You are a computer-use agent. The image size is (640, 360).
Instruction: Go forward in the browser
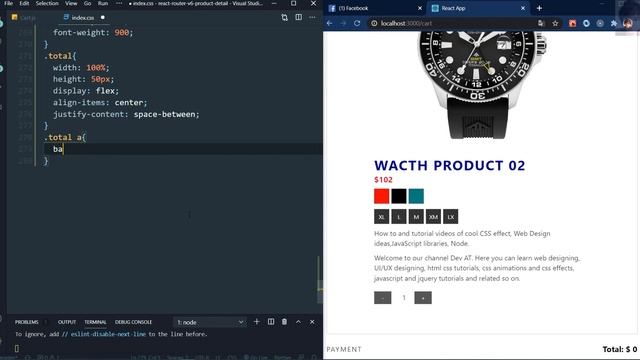coord(343,23)
